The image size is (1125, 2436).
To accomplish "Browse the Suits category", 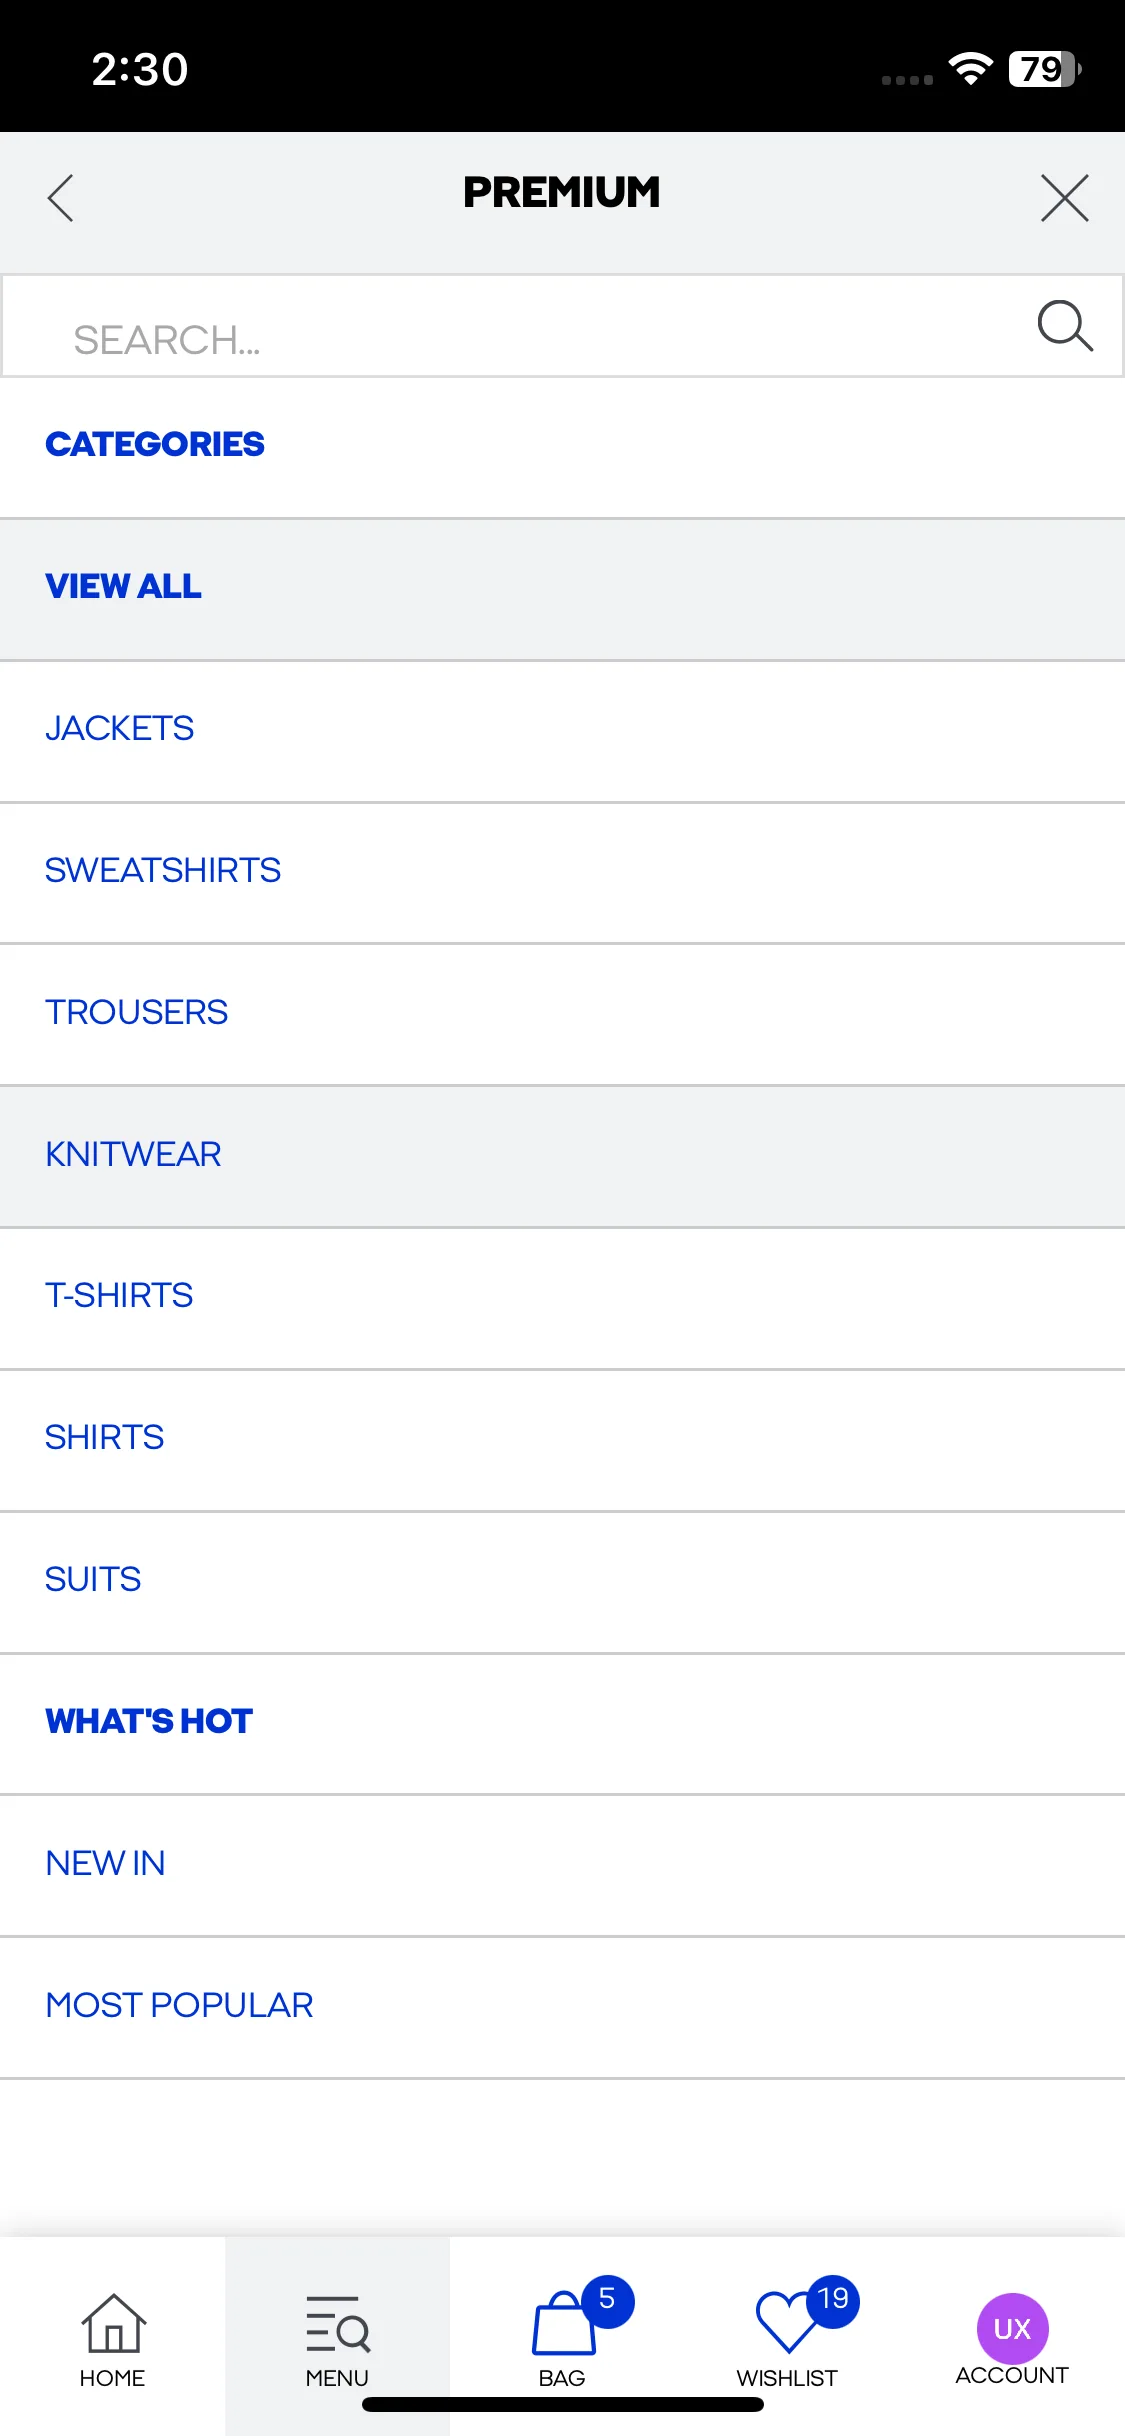I will (x=562, y=1582).
